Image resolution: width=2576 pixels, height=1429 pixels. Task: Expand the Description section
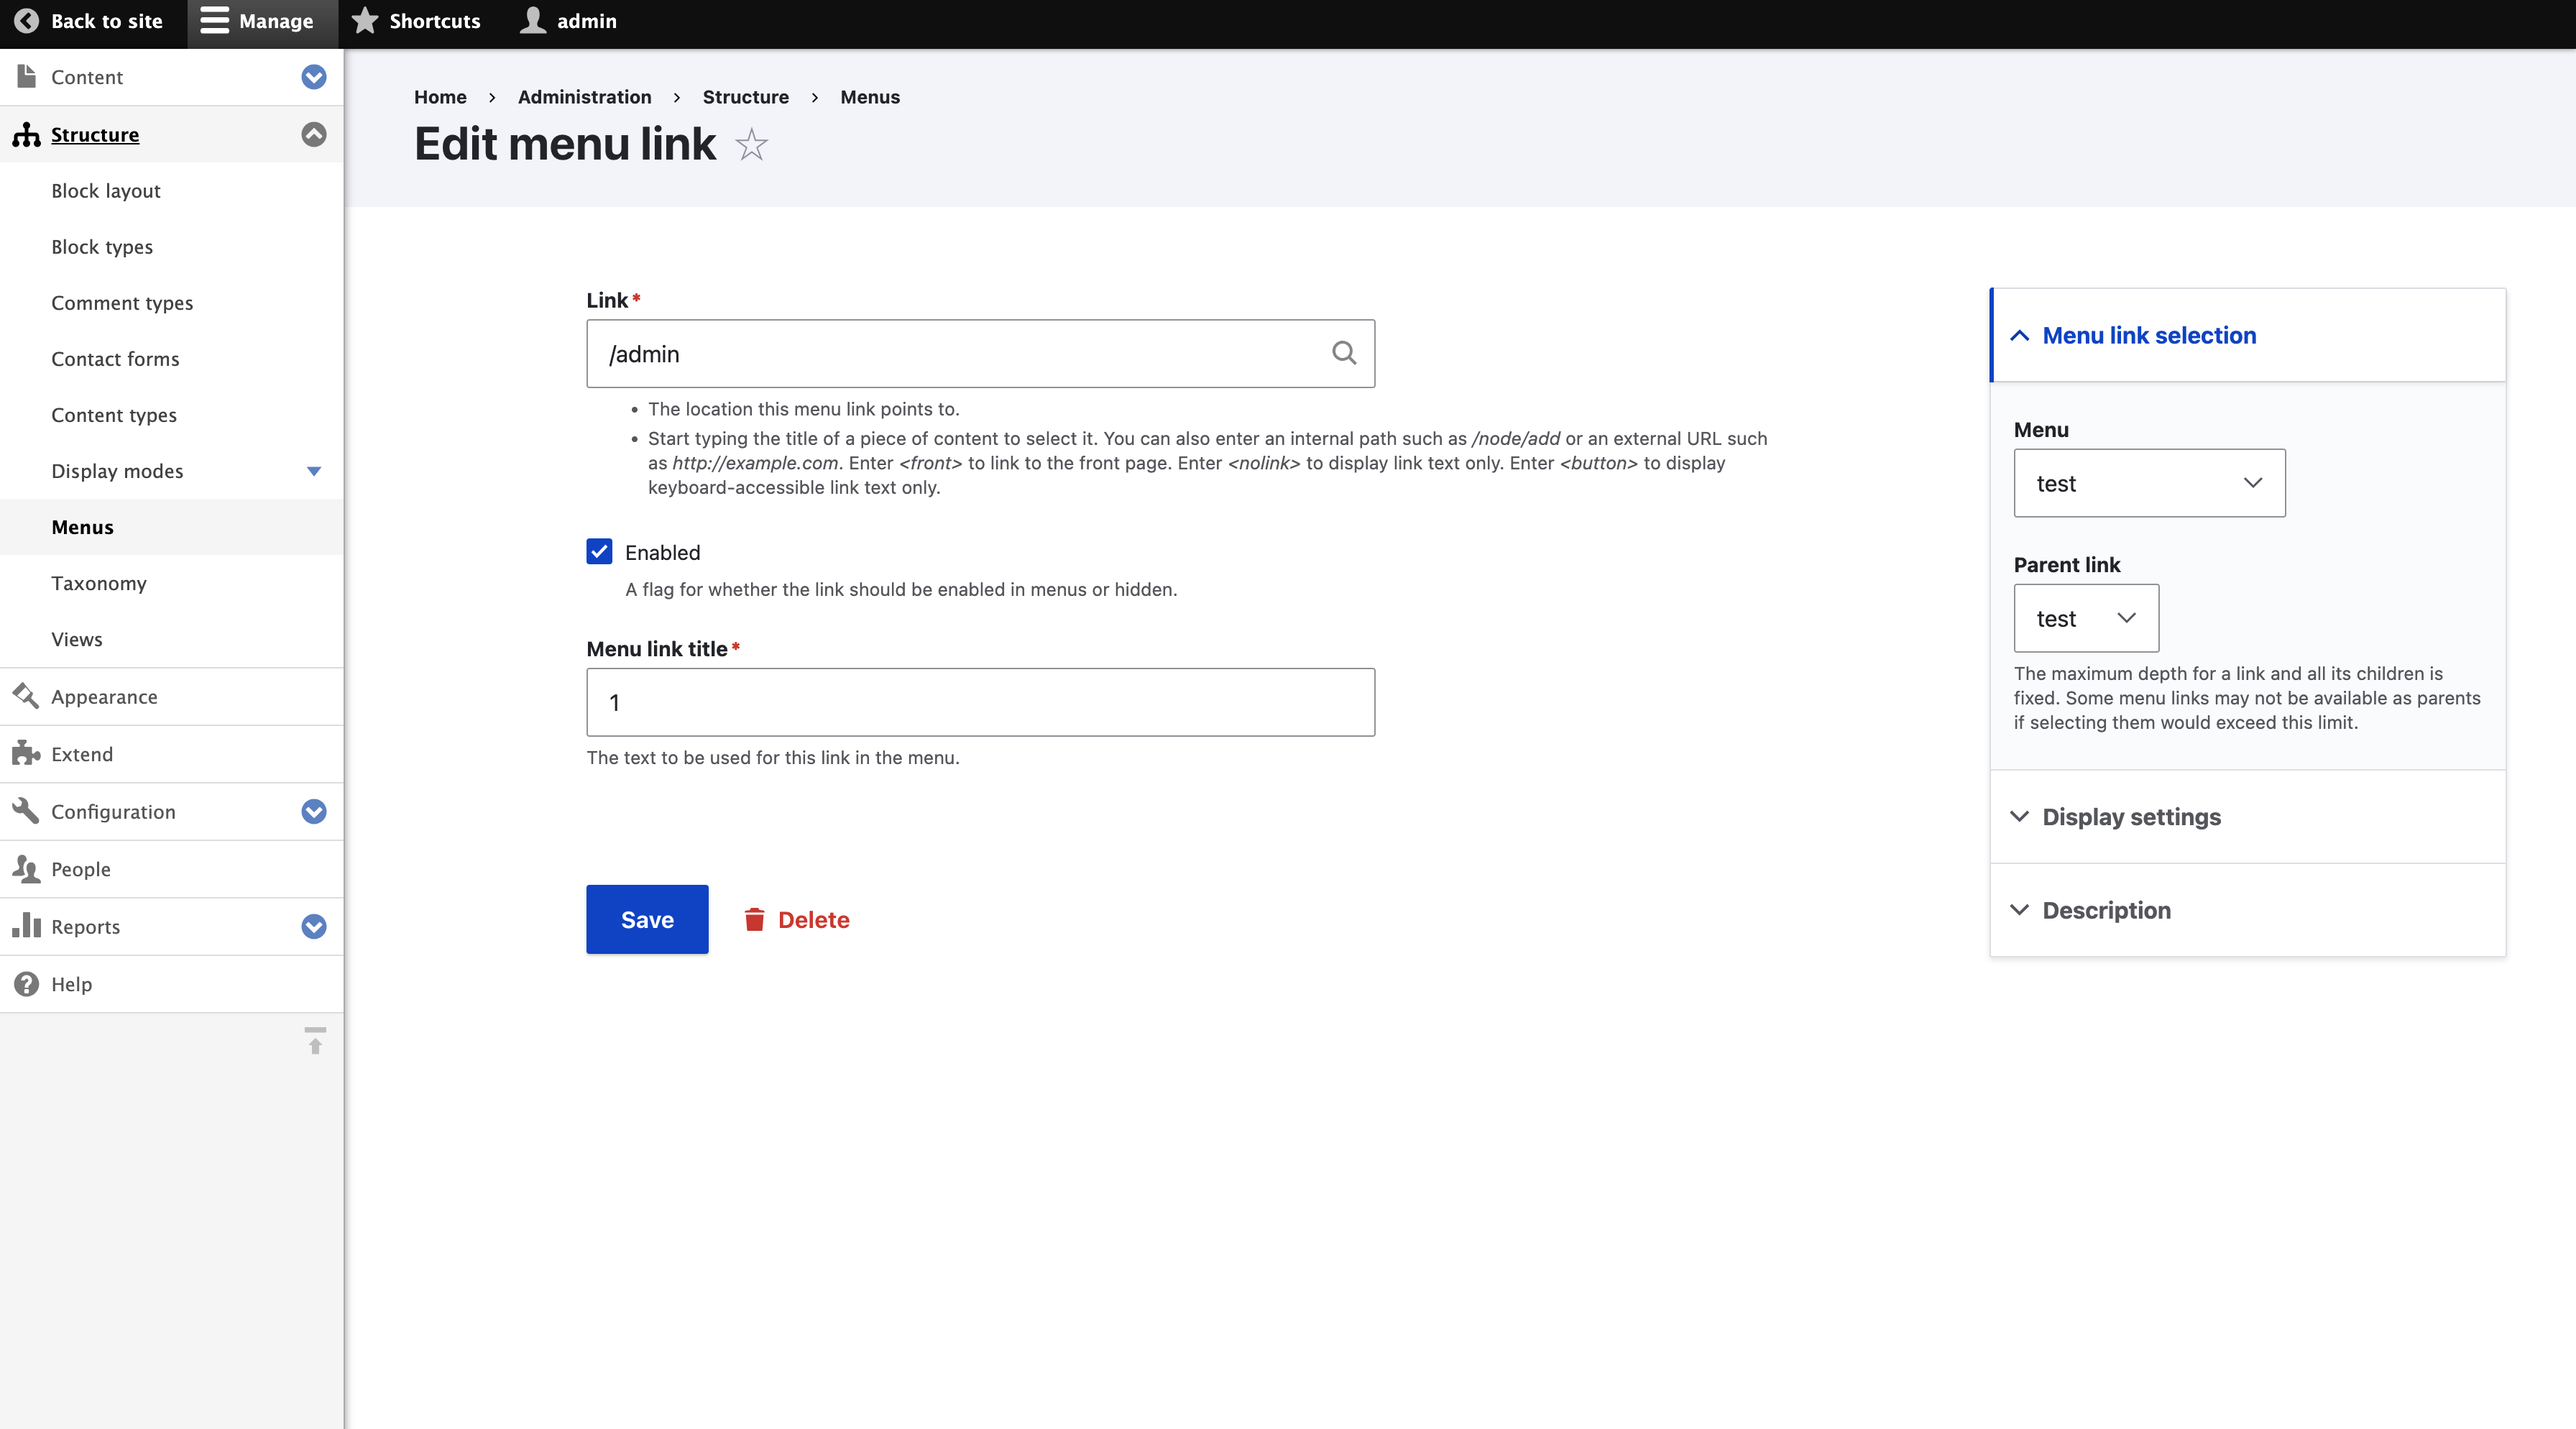pos(2106,910)
